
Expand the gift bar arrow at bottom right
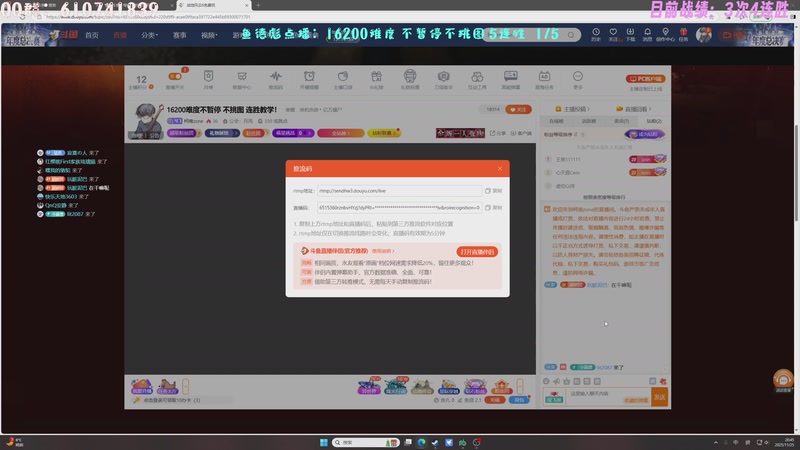pos(520,386)
